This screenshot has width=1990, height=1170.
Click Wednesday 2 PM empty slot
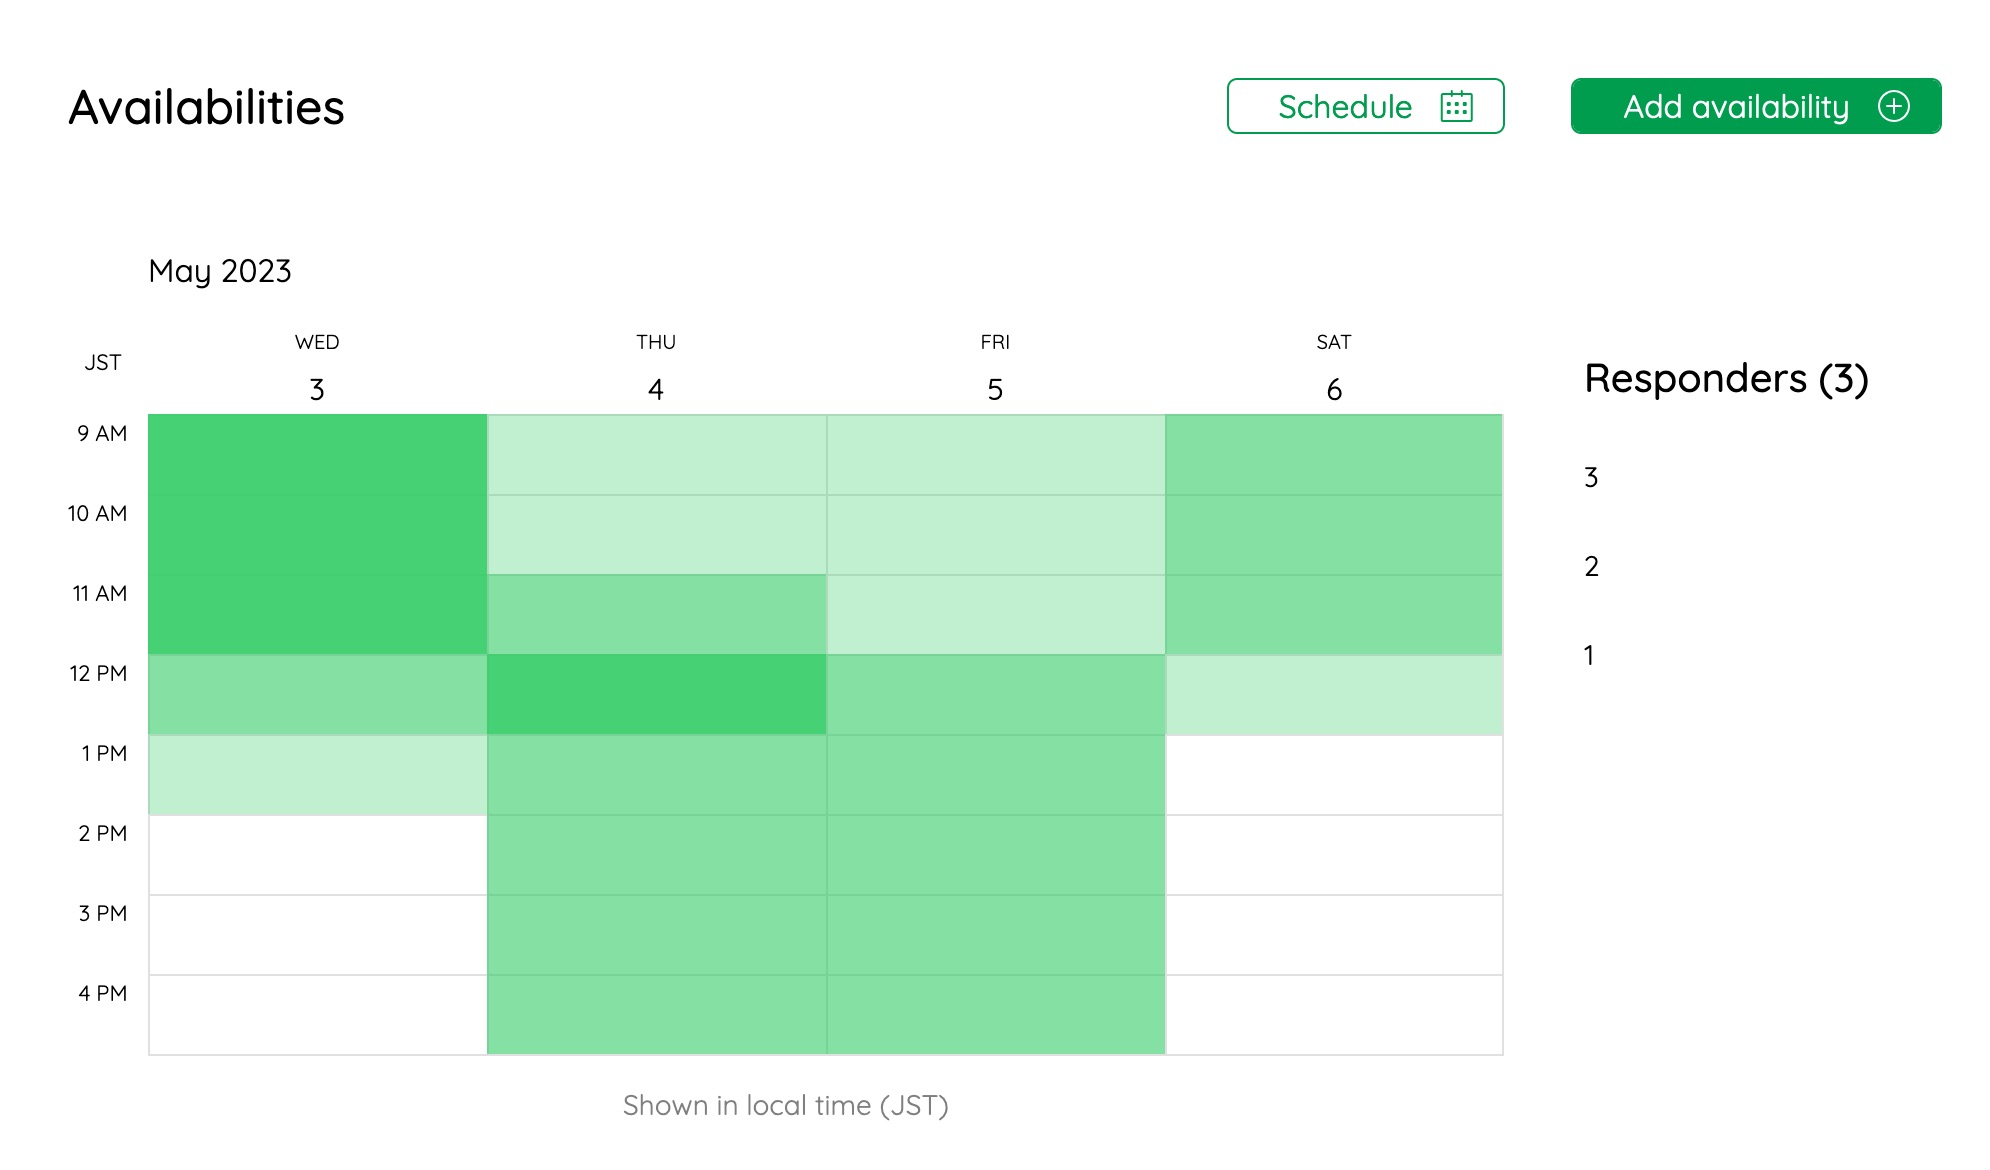pyautogui.click(x=317, y=855)
